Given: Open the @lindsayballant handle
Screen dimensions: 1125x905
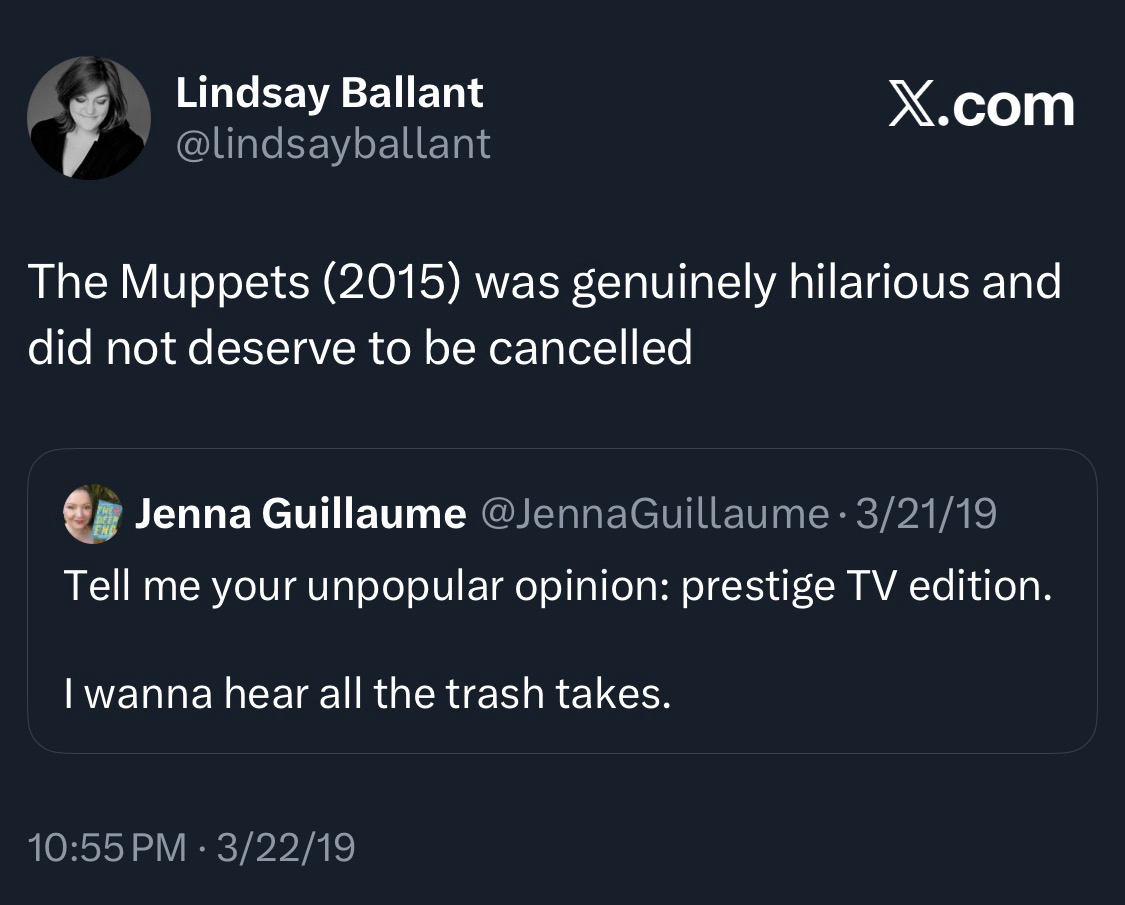Looking at the screenshot, I should pos(333,144).
